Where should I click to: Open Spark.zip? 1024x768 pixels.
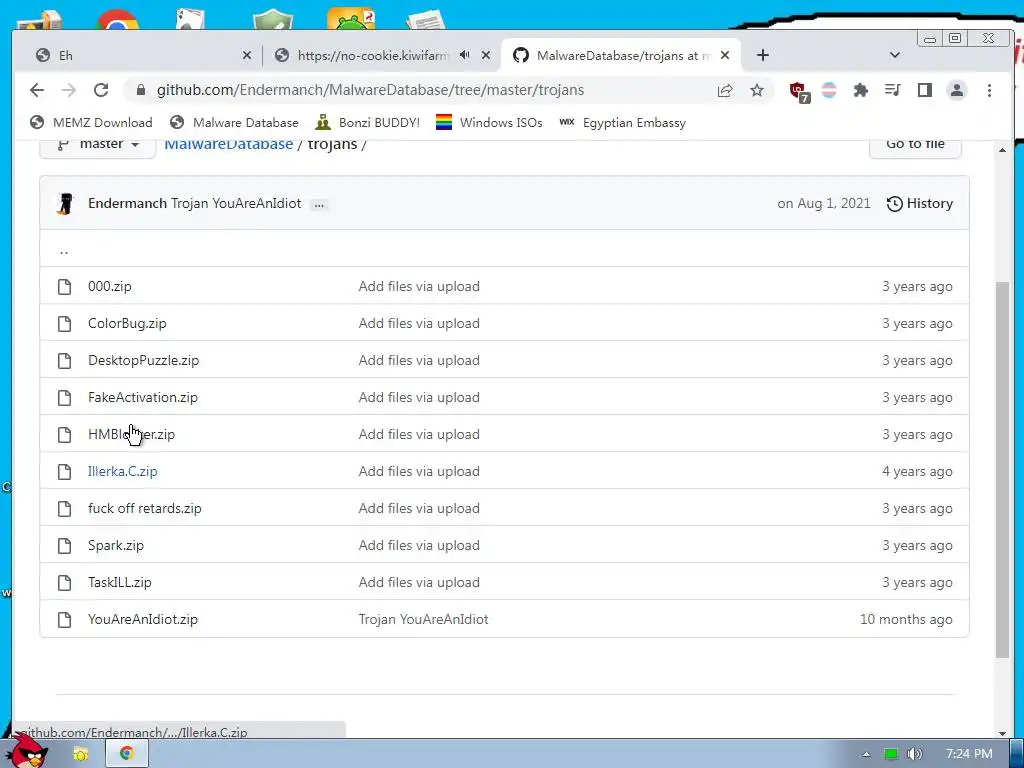point(116,545)
